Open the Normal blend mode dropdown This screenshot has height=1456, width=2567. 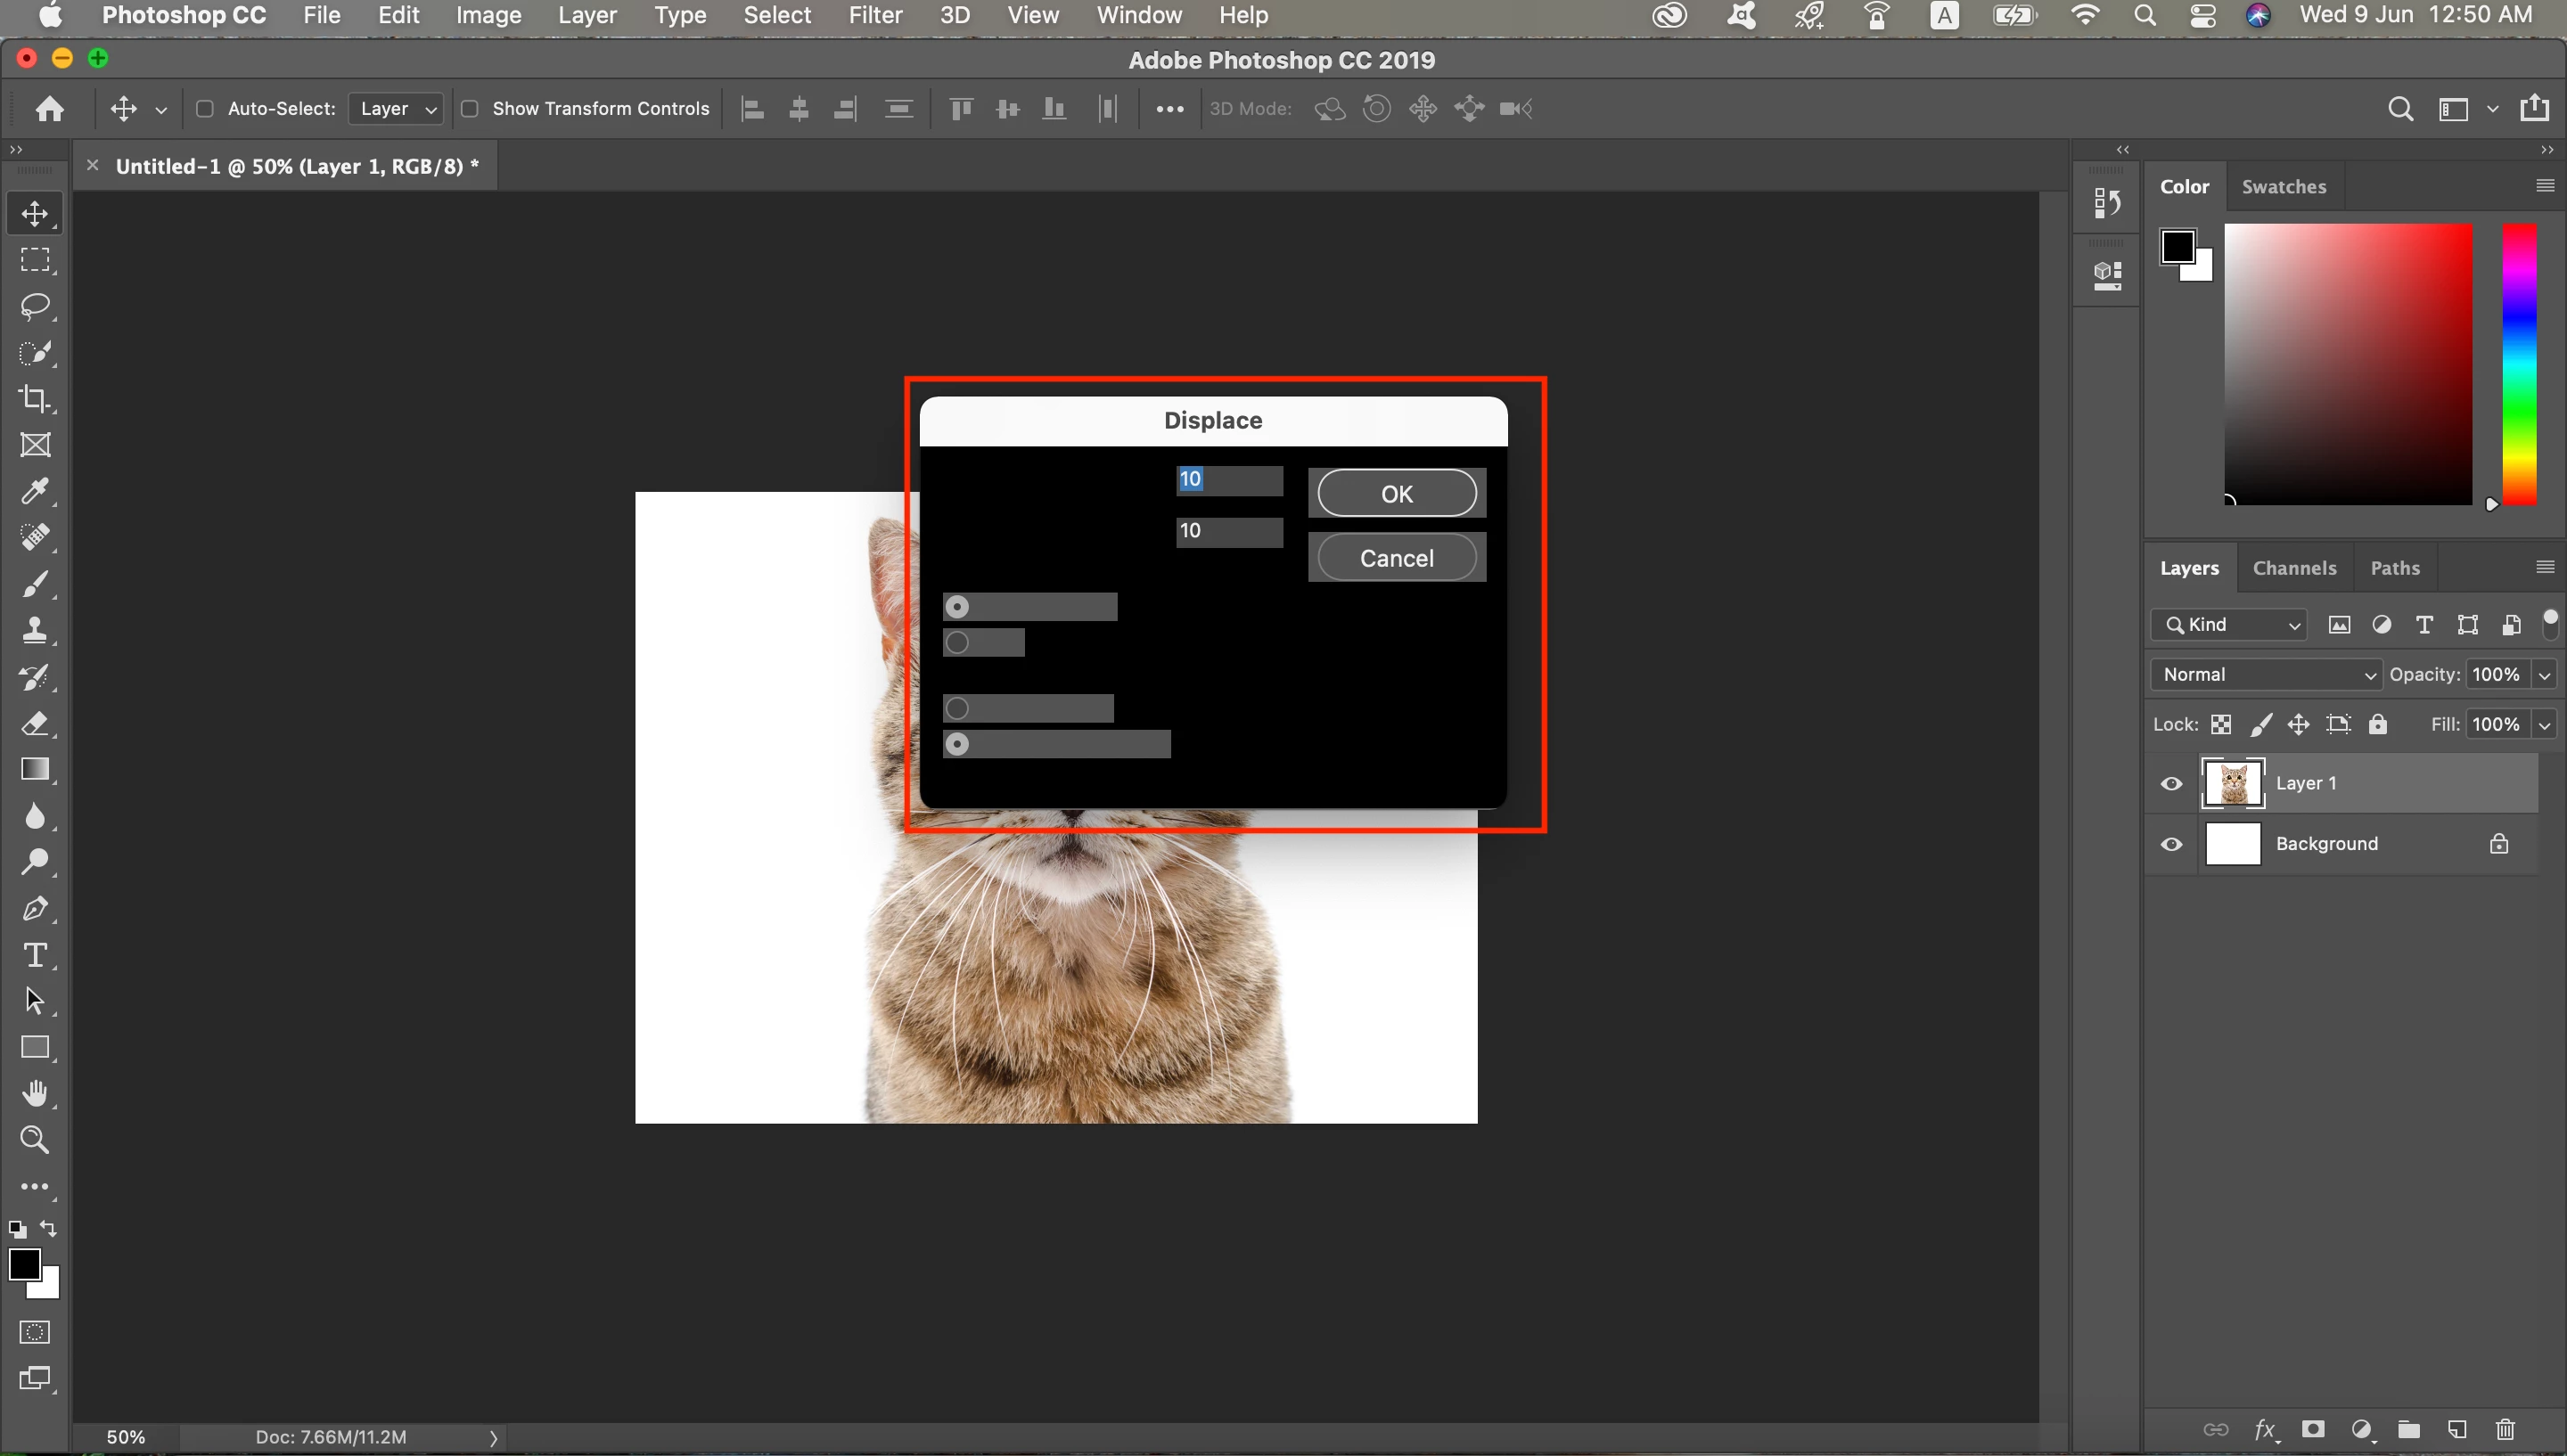click(x=2265, y=674)
